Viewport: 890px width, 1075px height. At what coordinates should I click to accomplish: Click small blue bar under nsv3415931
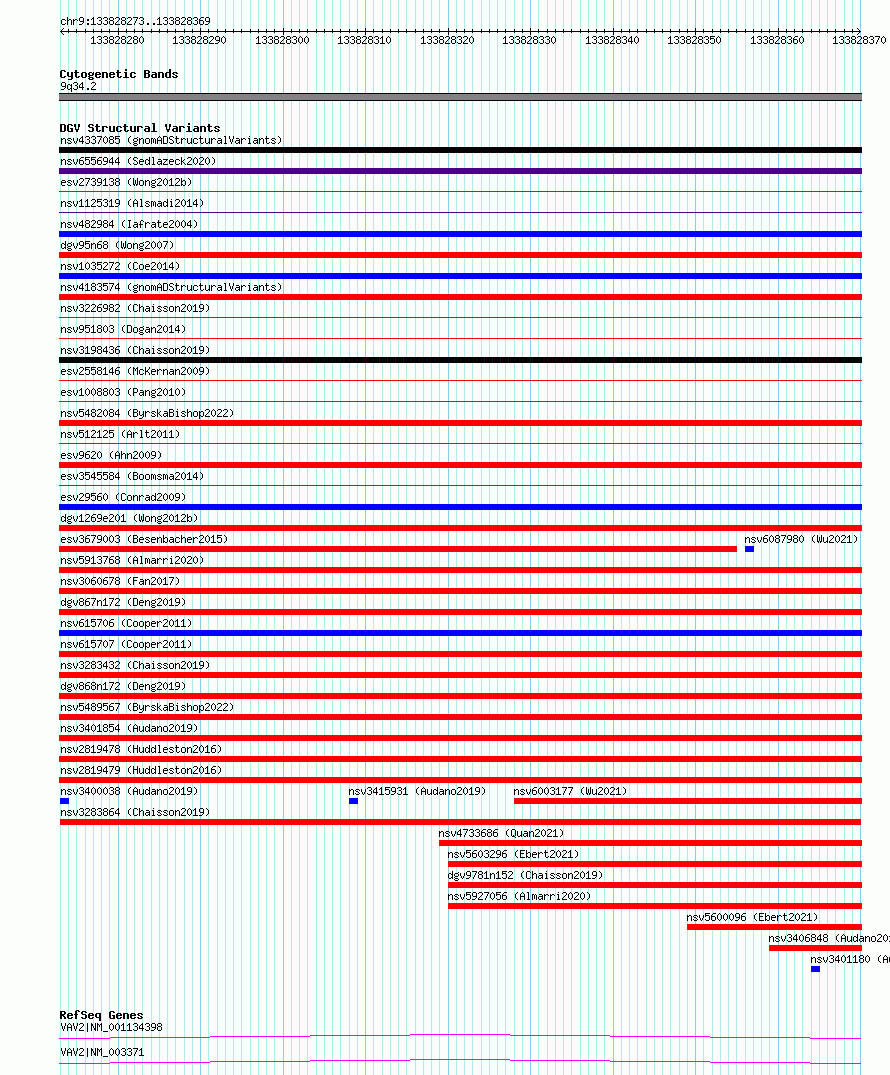pyautogui.click(x=353, y=801)
